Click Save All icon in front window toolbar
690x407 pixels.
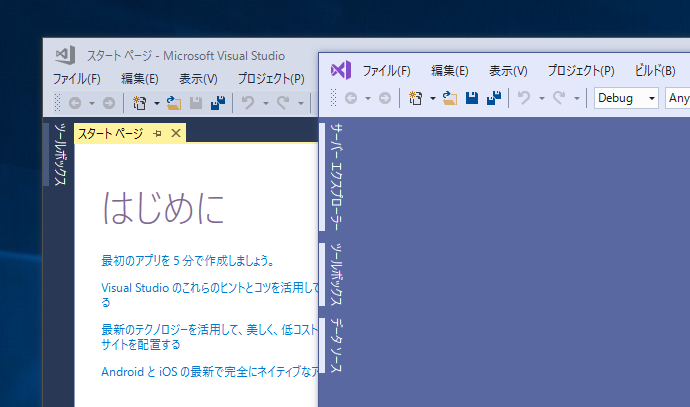(x=494, y=98)
